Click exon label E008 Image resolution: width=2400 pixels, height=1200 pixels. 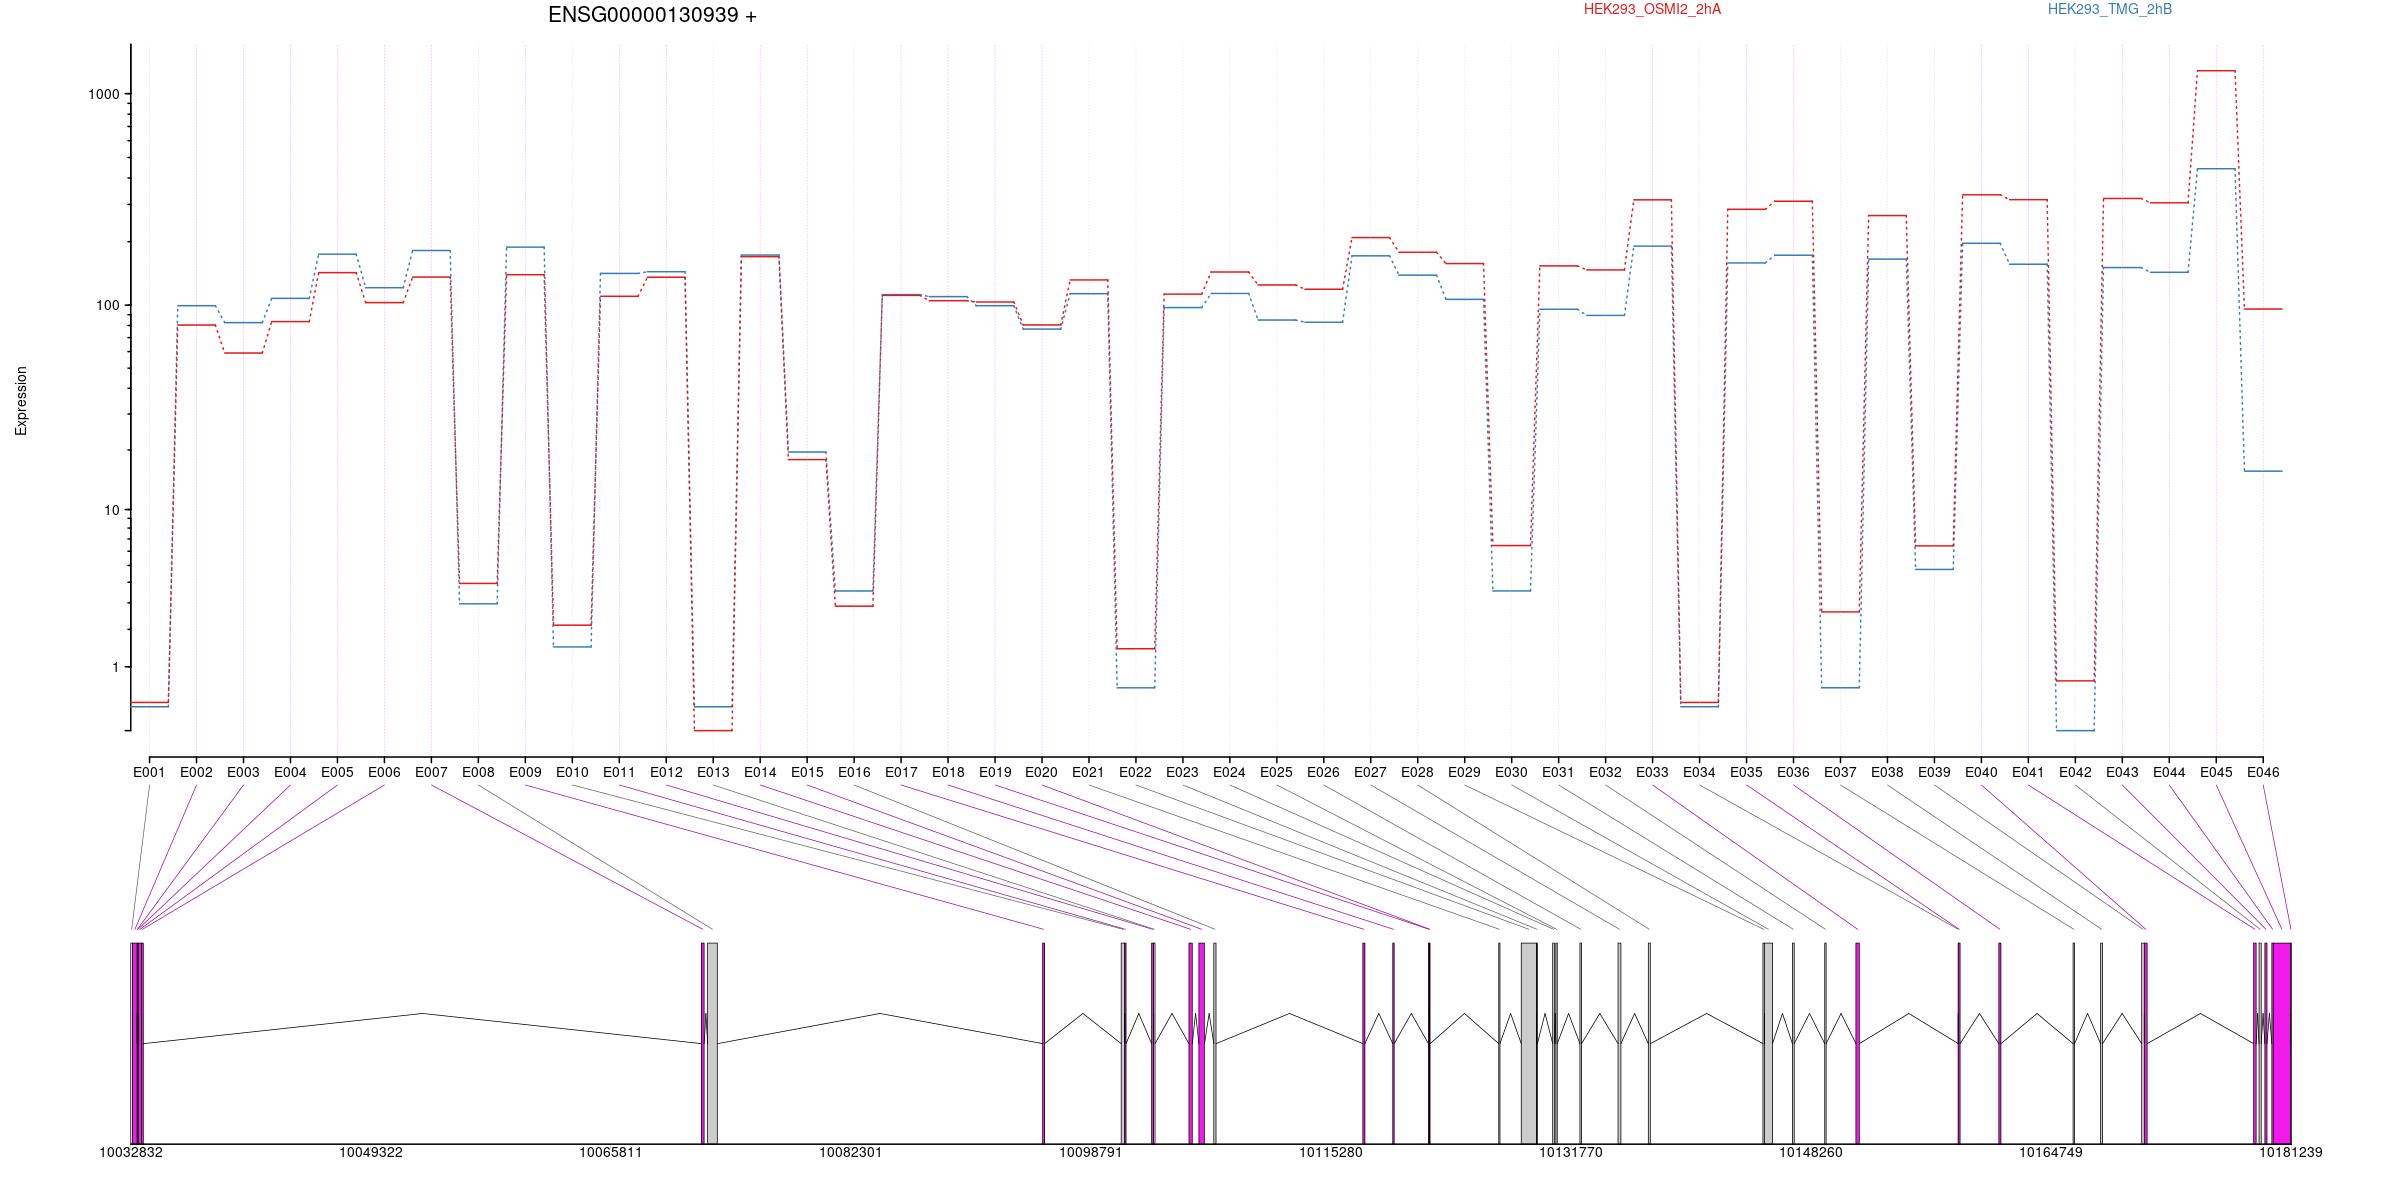pos(478,772)
